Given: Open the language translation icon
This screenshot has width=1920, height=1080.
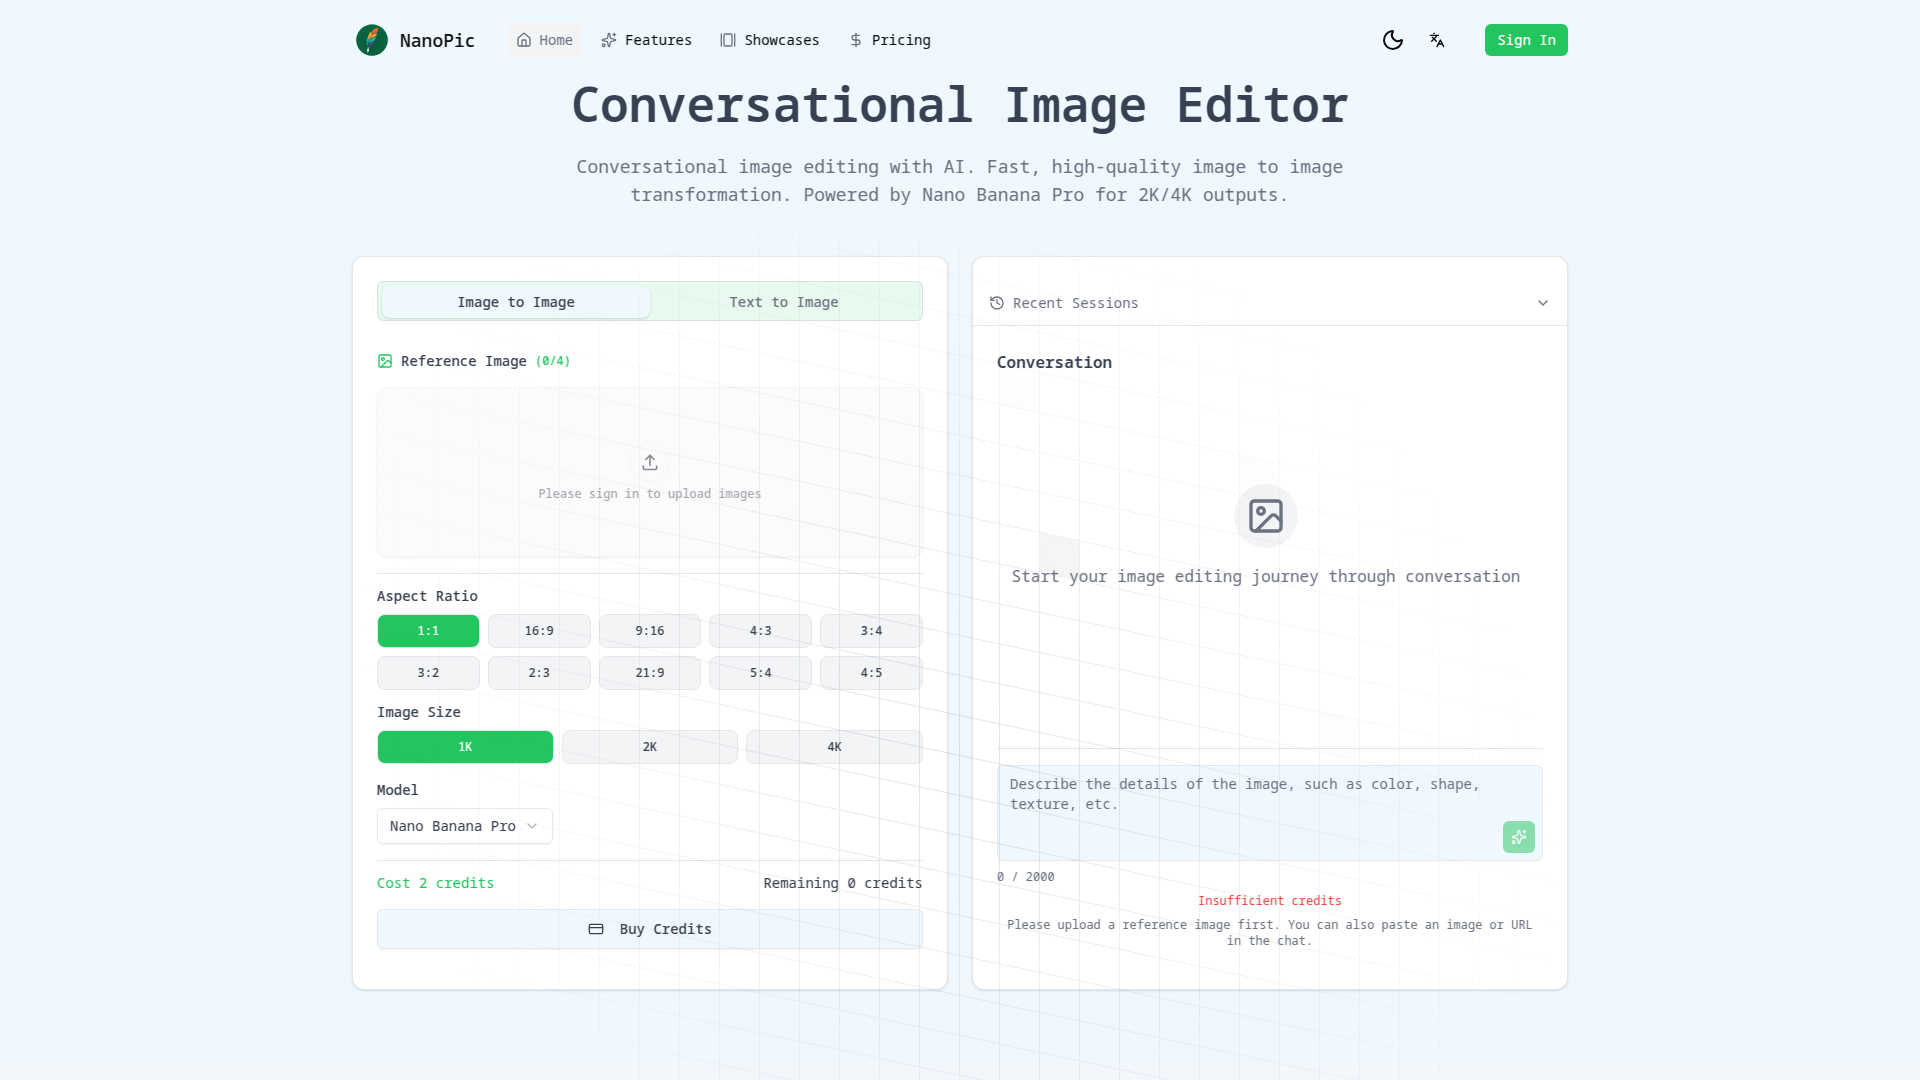Looking at the screenshot, I should point(1437,40).
